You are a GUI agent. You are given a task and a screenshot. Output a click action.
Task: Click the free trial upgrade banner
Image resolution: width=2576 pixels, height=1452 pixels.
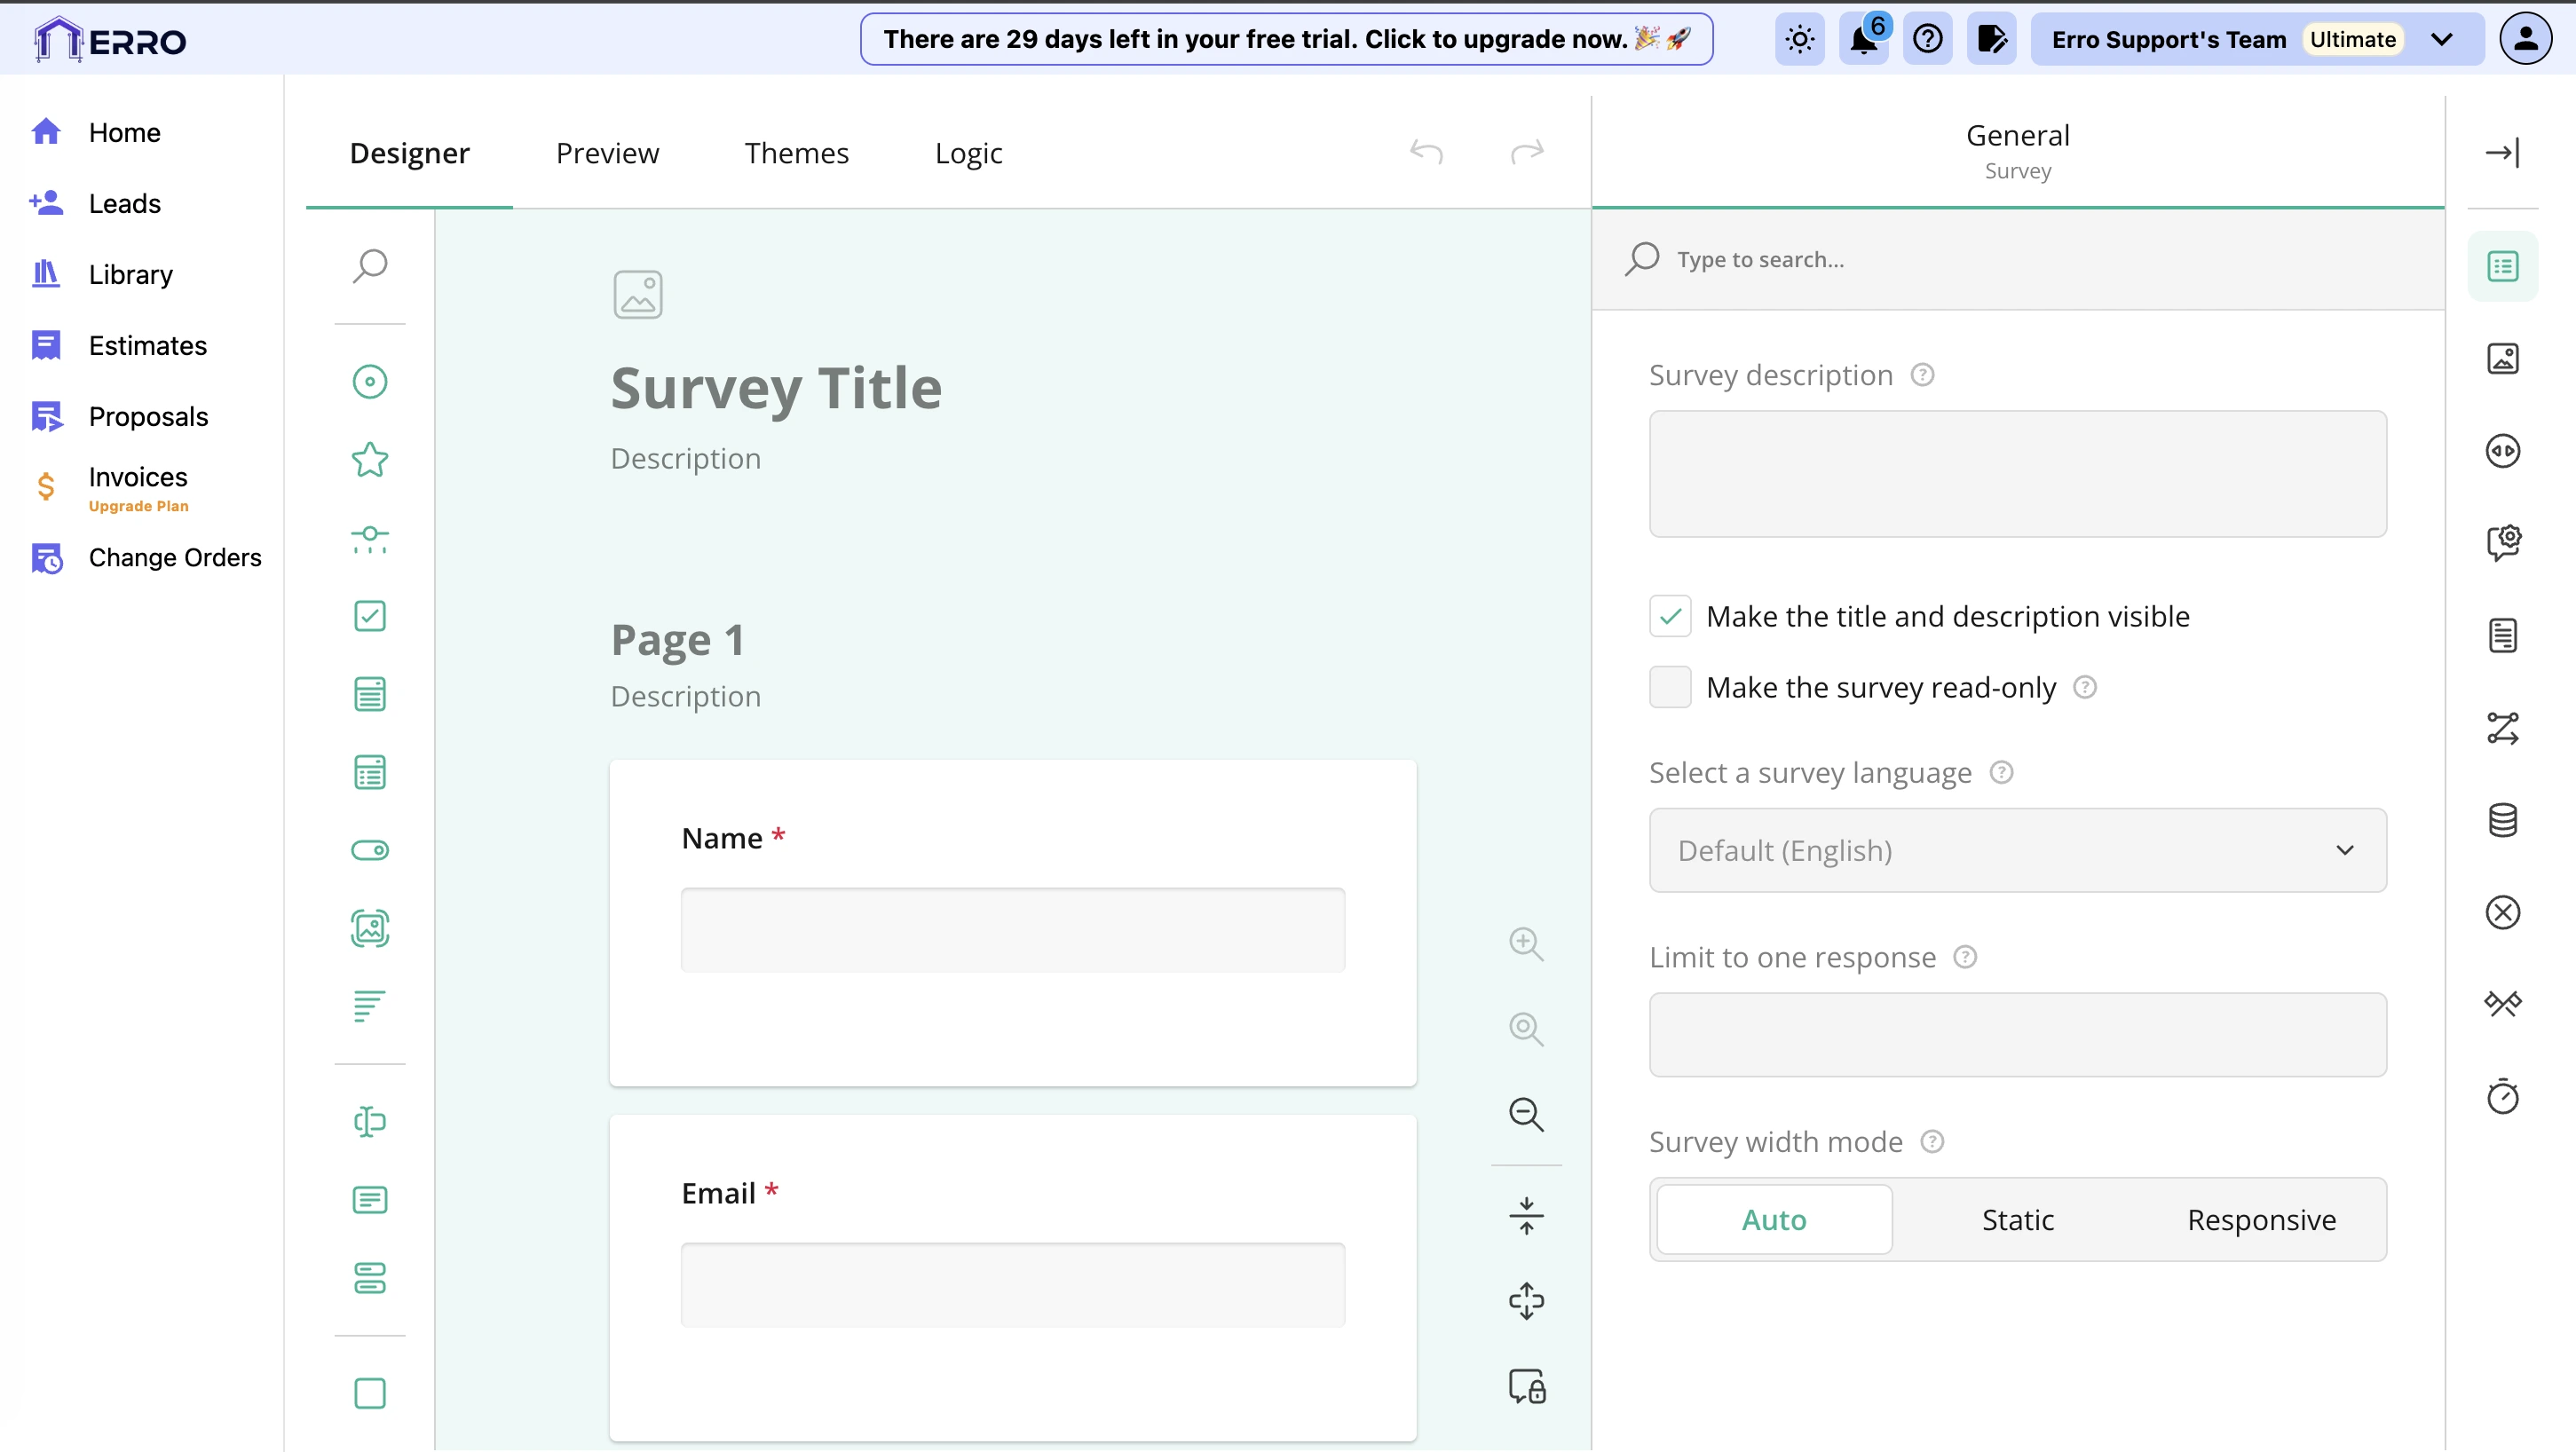coord(1286,40)
